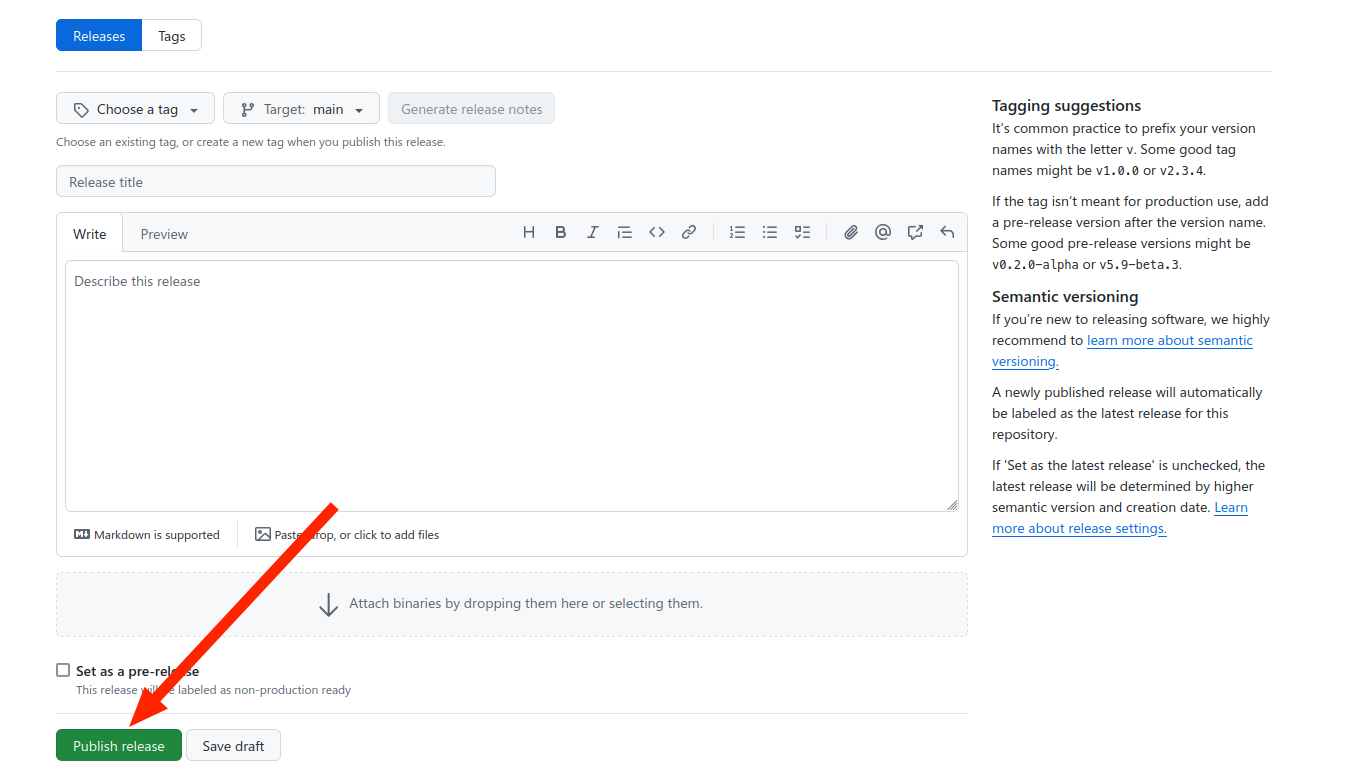The image size is (1372, 777).
Task: Expand the Target: main branch dropdown
Action: pos(301,109)
